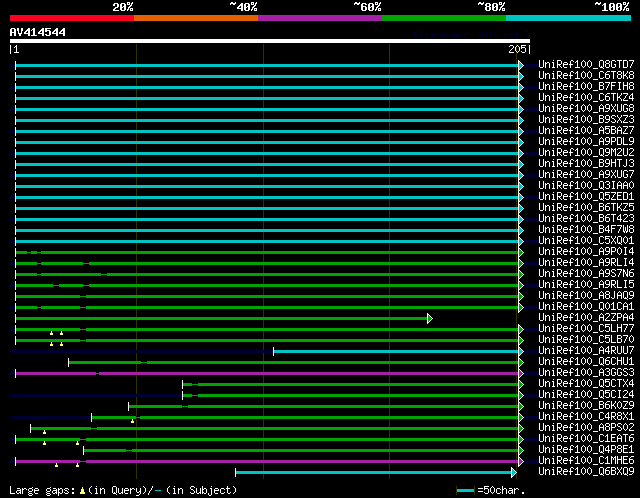Screen dimensions: 640x498
Task: Click the cyan 50char scale bar
Action: (x=465, y=491)
